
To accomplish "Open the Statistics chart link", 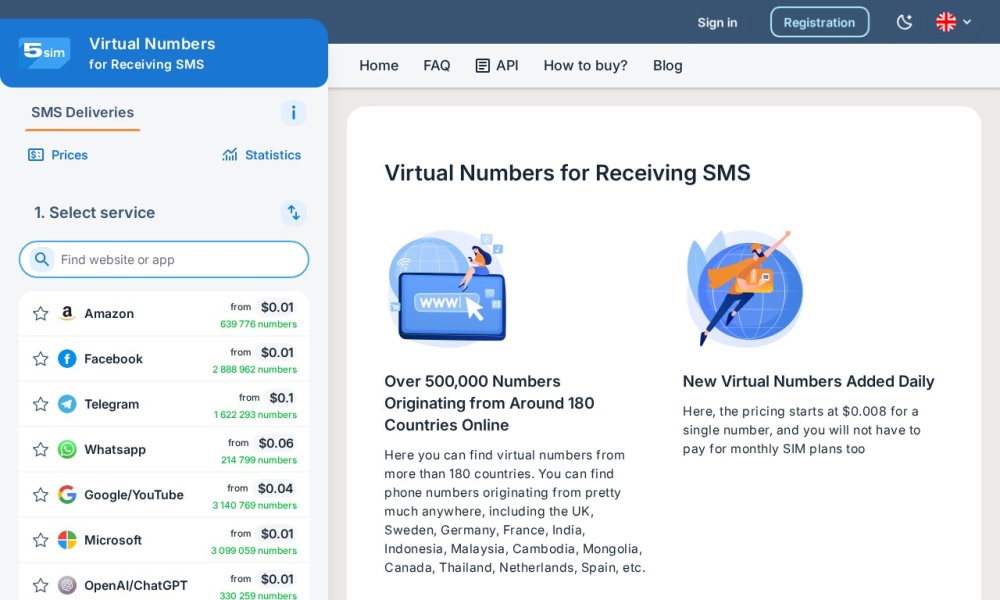I will [x=261, y=155].
